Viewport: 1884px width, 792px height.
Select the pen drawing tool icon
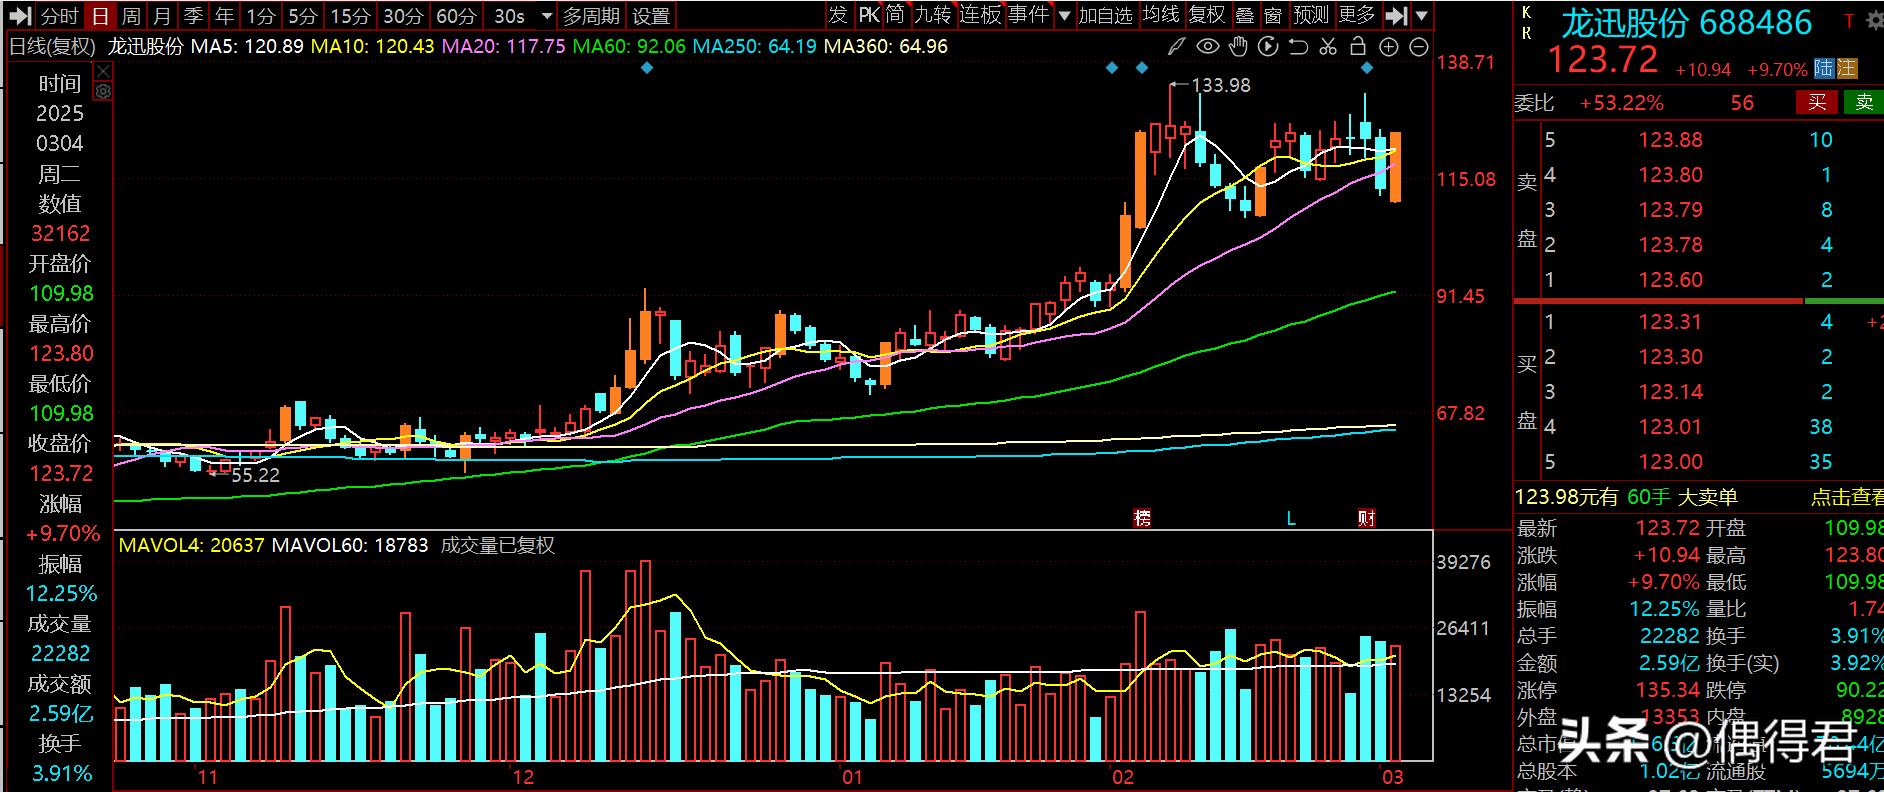pyautogui.click(x=1177, y=46)
